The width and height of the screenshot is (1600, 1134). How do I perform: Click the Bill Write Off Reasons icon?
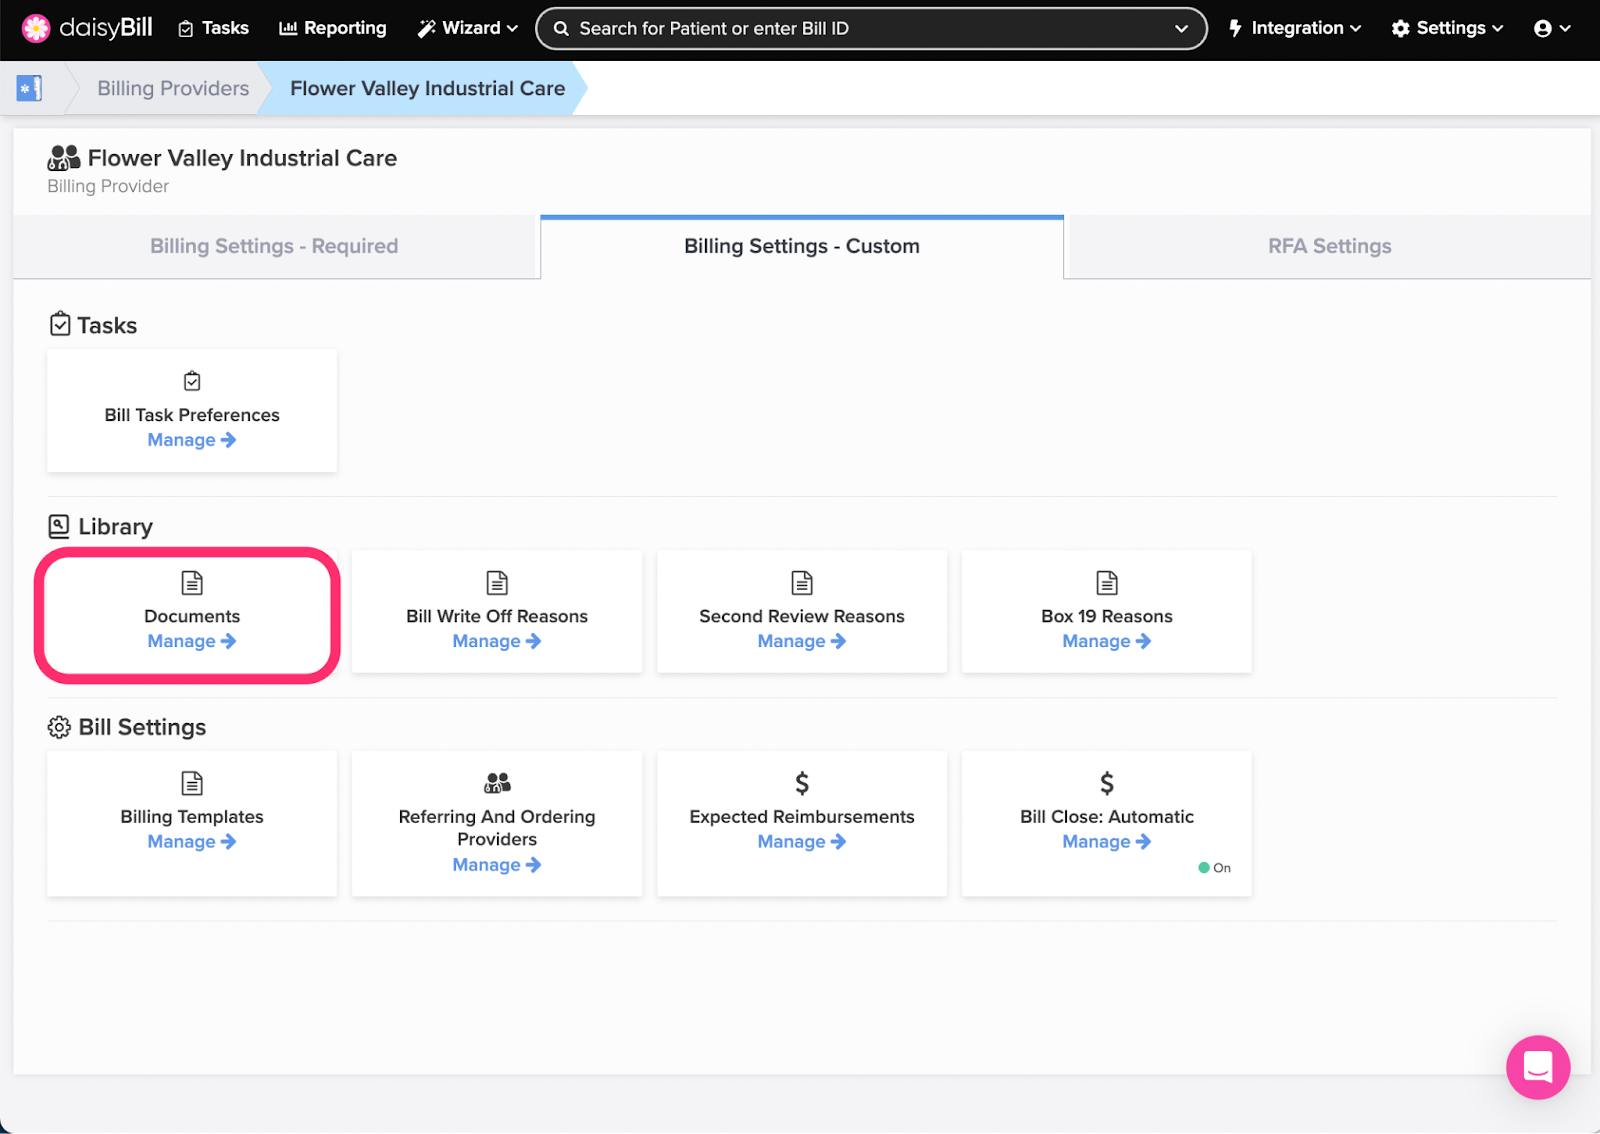click(497, 582)
